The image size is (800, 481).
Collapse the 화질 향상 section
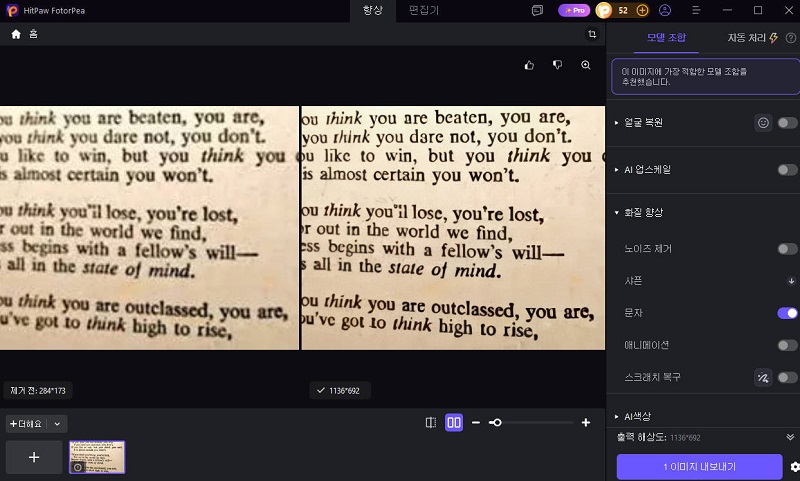(x=640, y=212)
